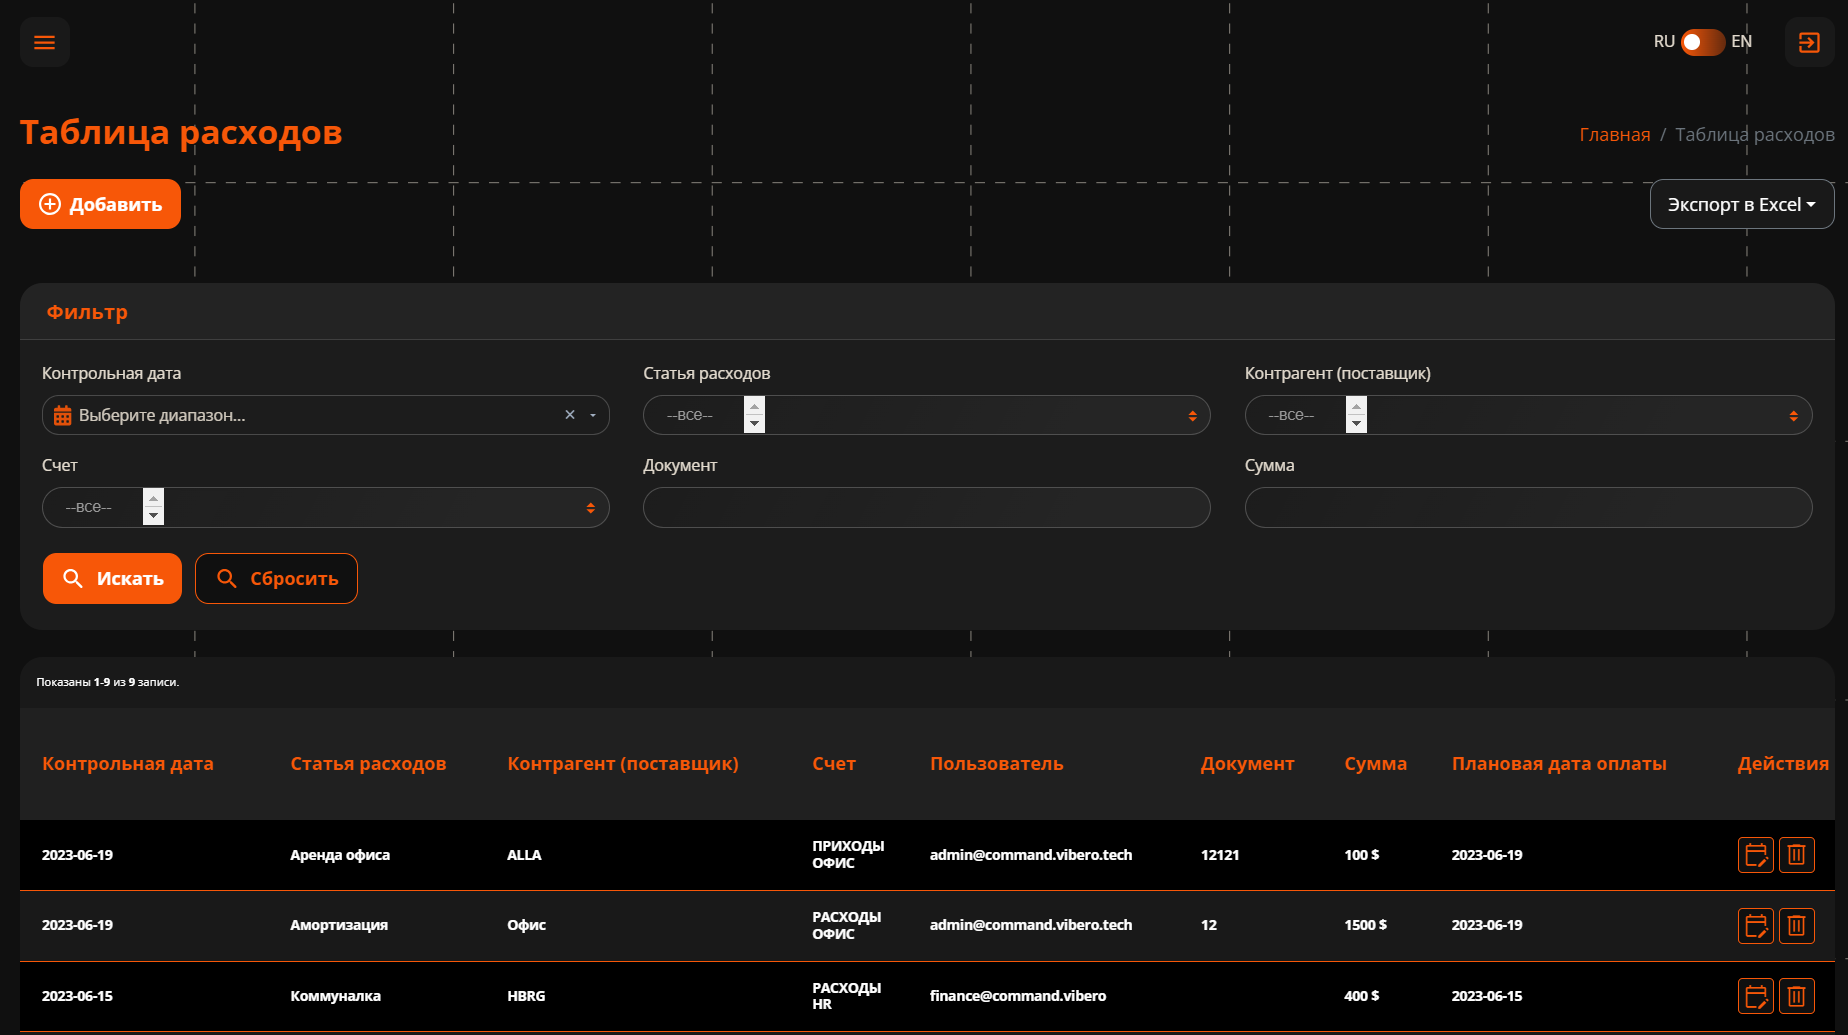The image size is (1848, 1035).
Task: Edit the Коммуналка row
Action: point(1756,996)
